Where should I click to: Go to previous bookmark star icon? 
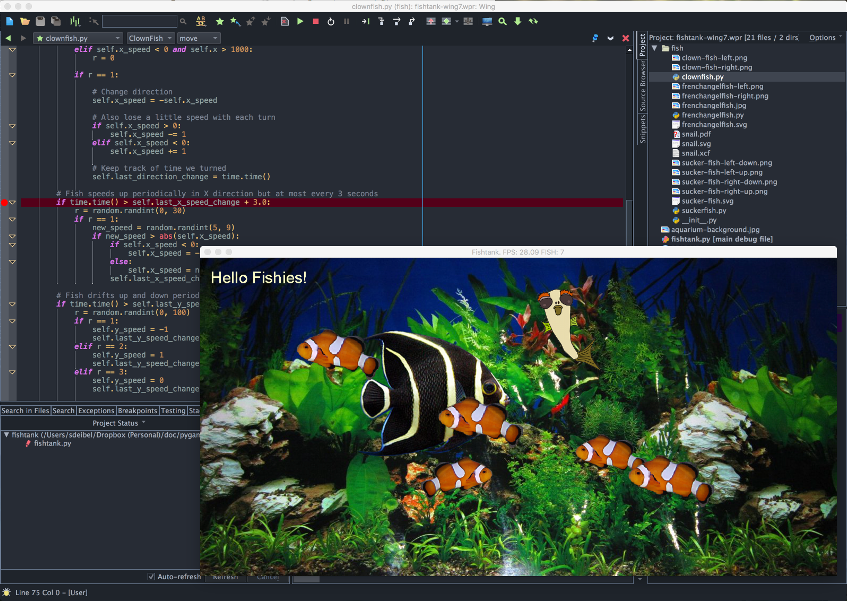pyautogui.click(x=250, y=22)
